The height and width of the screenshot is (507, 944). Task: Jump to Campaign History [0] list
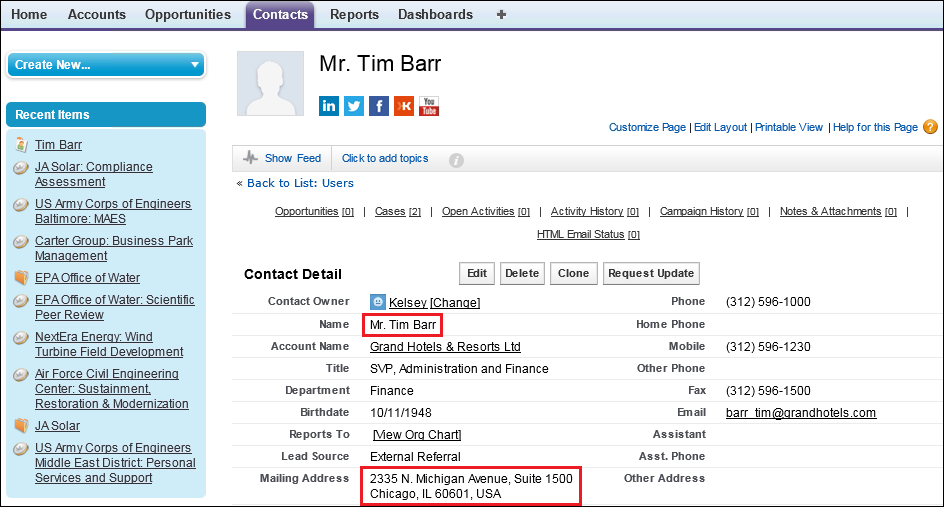709,211
